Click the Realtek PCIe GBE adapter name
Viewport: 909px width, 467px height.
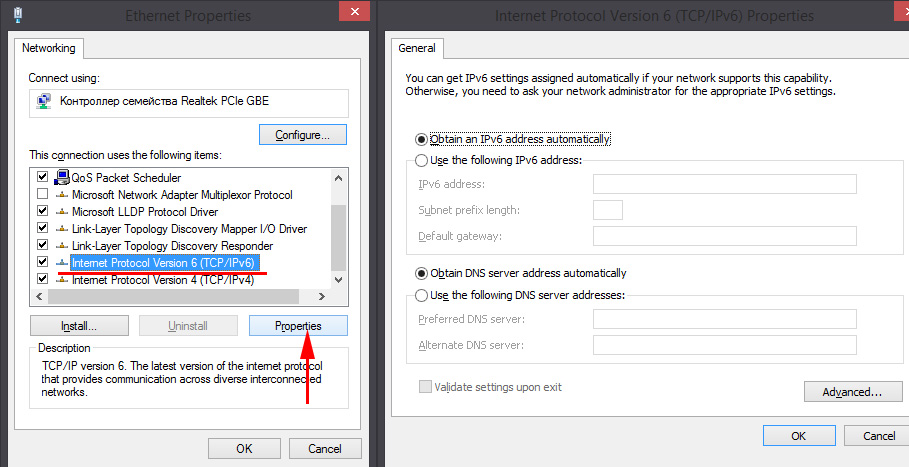[165, 101]
